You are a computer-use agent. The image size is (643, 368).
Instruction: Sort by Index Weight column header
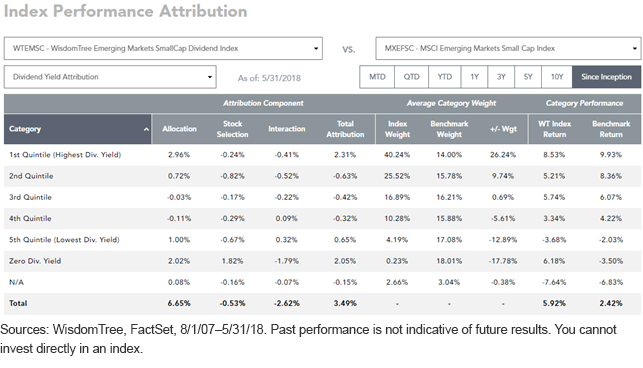(397, 129)
